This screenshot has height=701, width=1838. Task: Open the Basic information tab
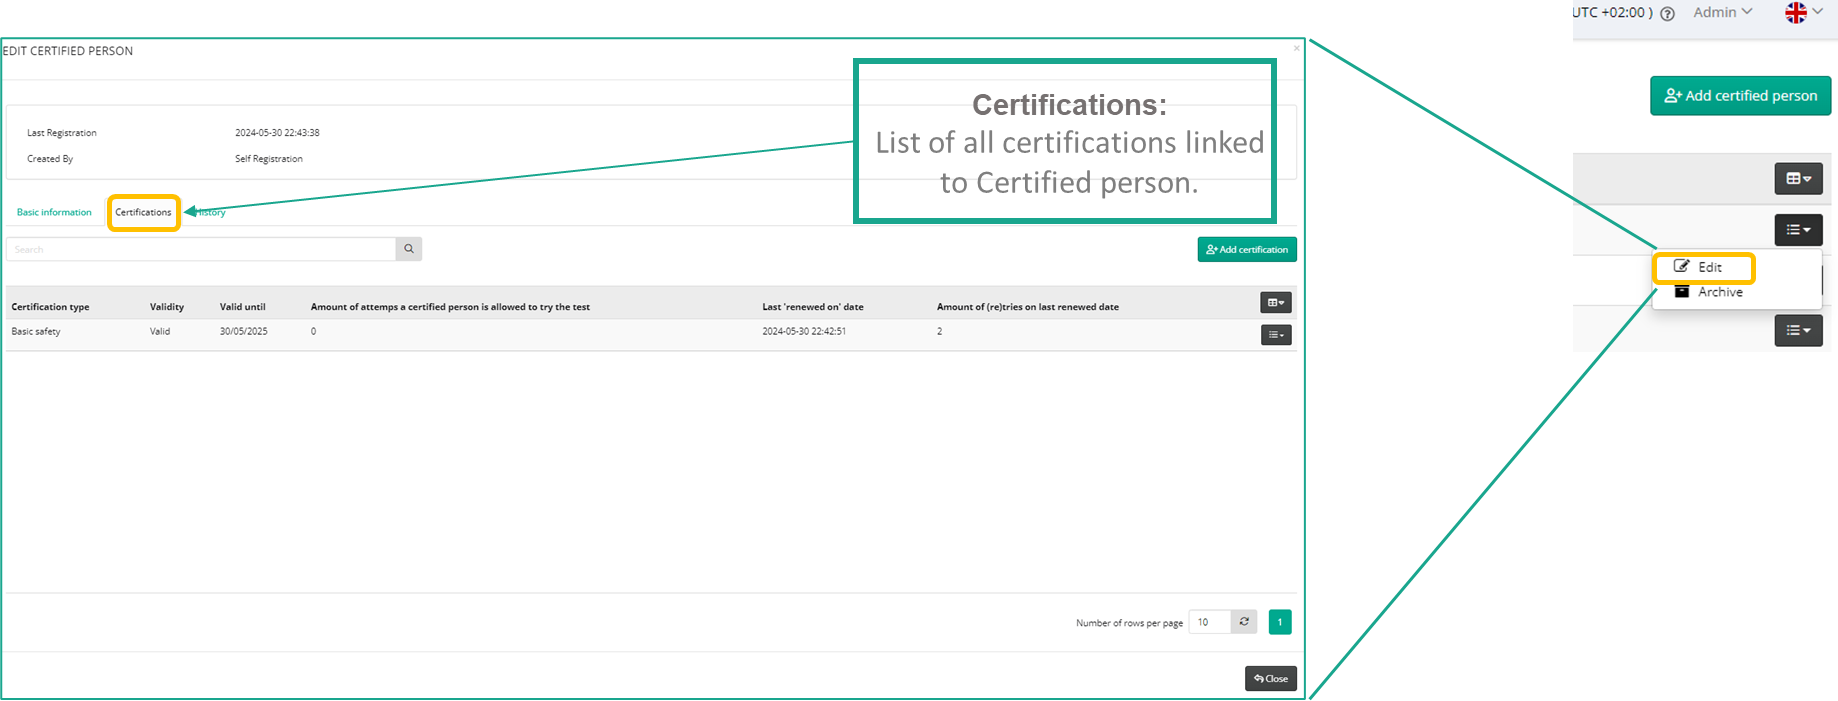tap(54, 212)
